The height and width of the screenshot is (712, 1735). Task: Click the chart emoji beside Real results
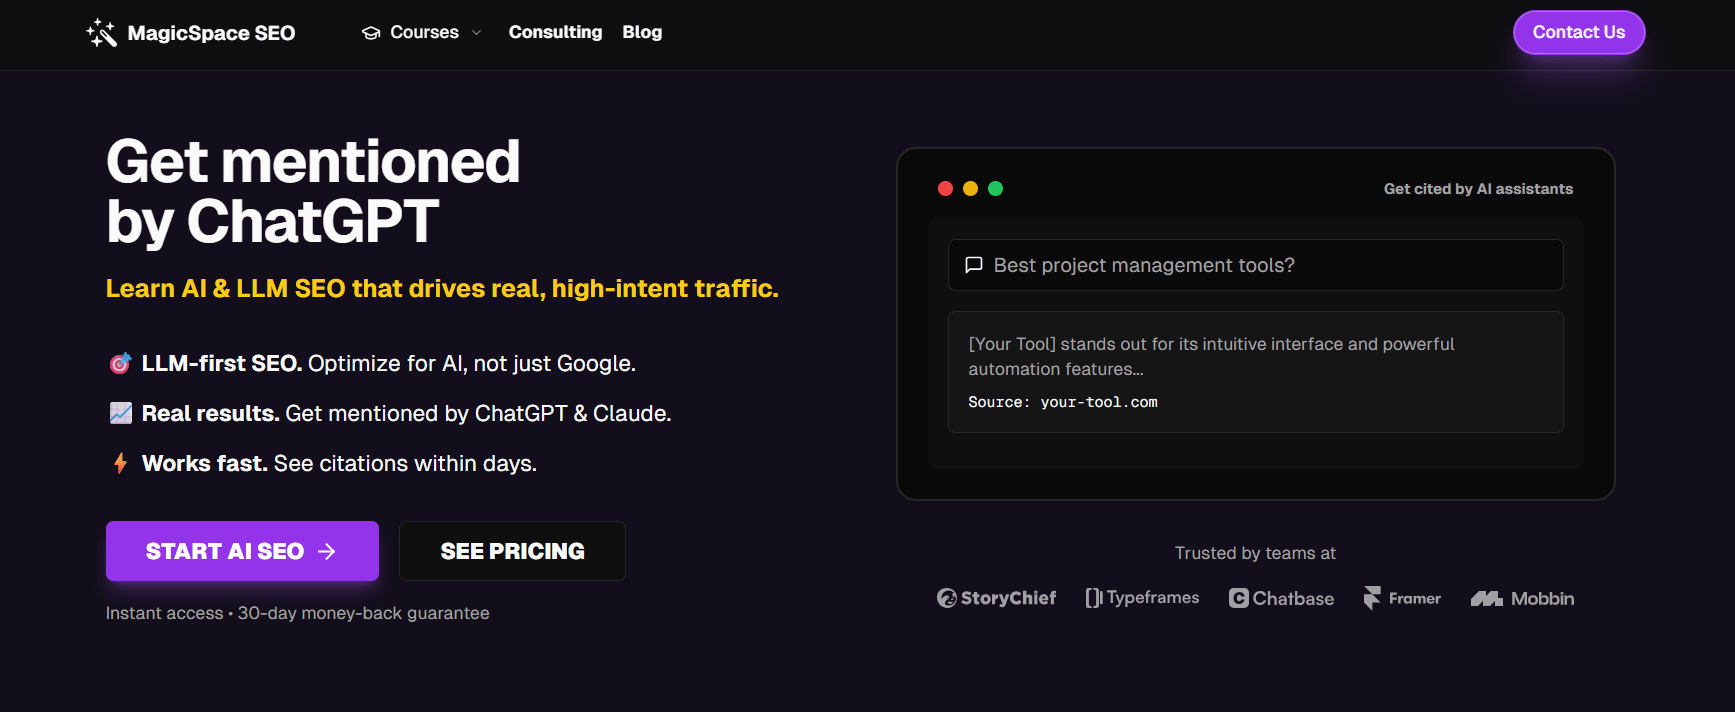click(x=120, y=413)
